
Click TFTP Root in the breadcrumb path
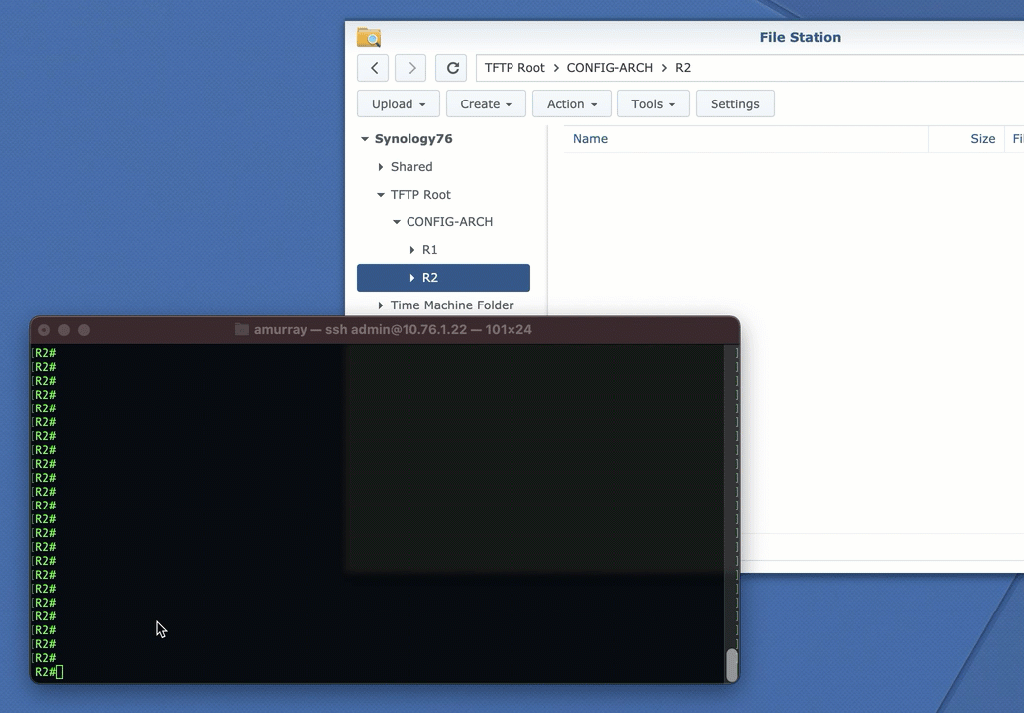click(x=515, y=68)
